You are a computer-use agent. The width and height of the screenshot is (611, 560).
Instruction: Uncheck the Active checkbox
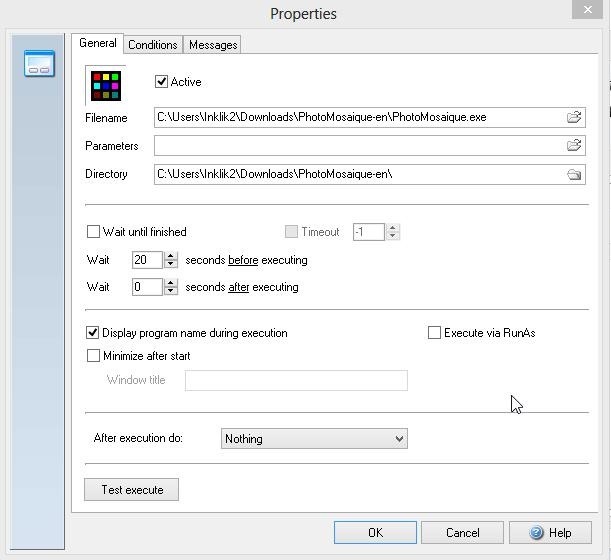(162, 81)
